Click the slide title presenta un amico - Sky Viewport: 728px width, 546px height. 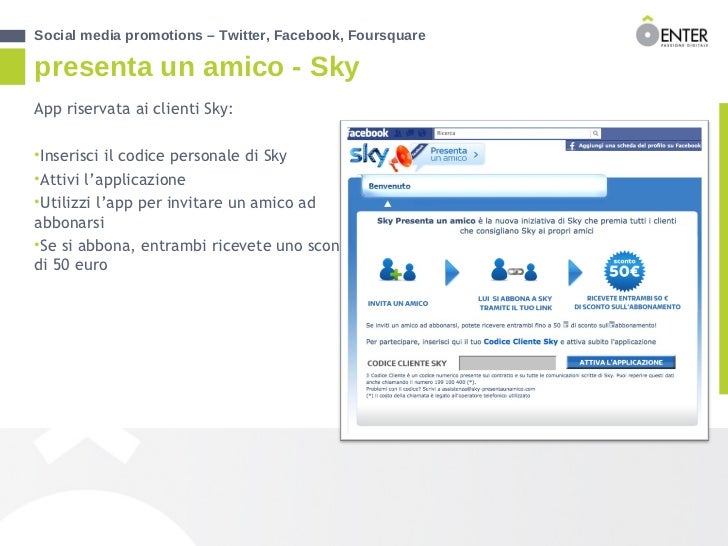coord(197,66)
